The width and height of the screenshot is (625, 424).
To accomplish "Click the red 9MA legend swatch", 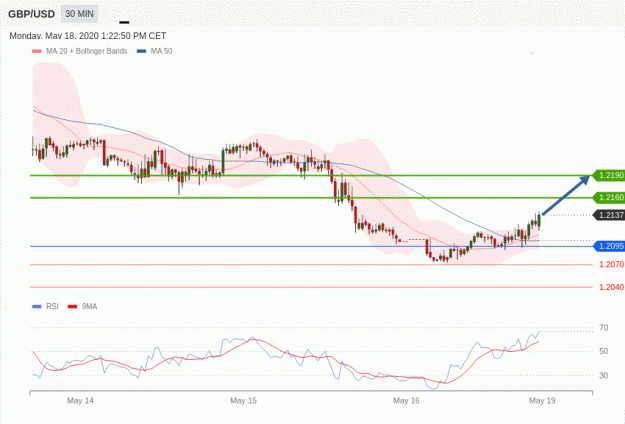I will click(73, 306).
